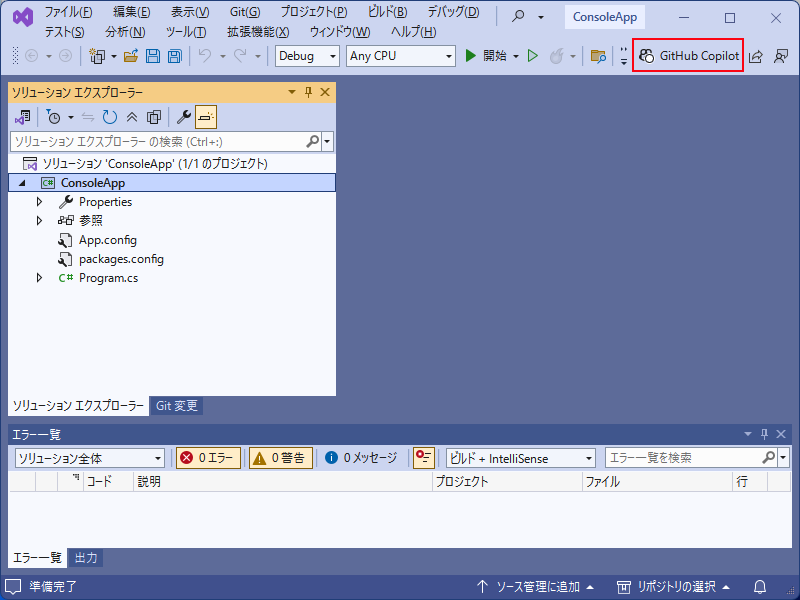
Task: Open the デバッグ(D) menu
Action: pos(453,12)
